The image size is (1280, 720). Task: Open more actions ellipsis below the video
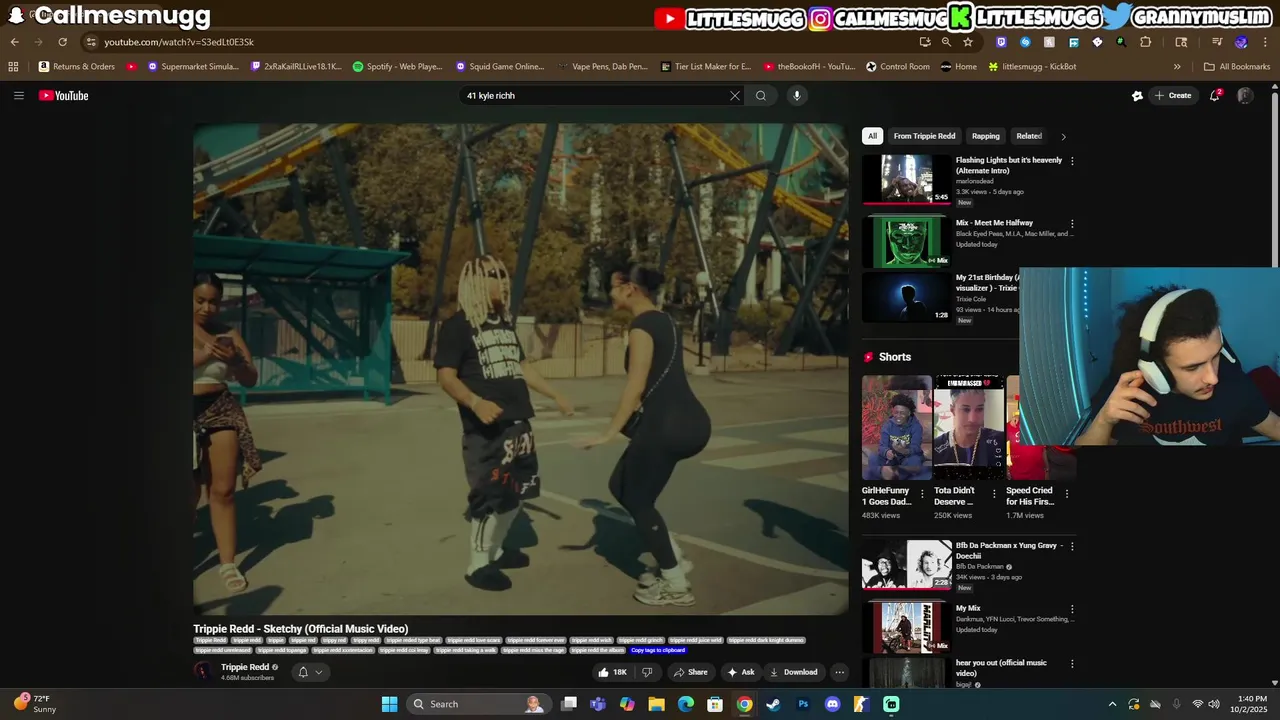click(x=840, y=672)
